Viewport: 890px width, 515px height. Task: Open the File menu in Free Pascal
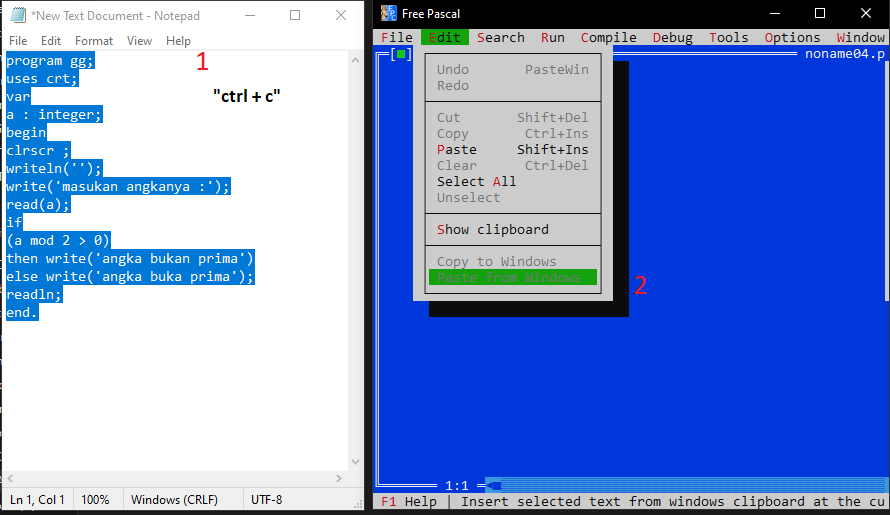[x=397, y=37]
